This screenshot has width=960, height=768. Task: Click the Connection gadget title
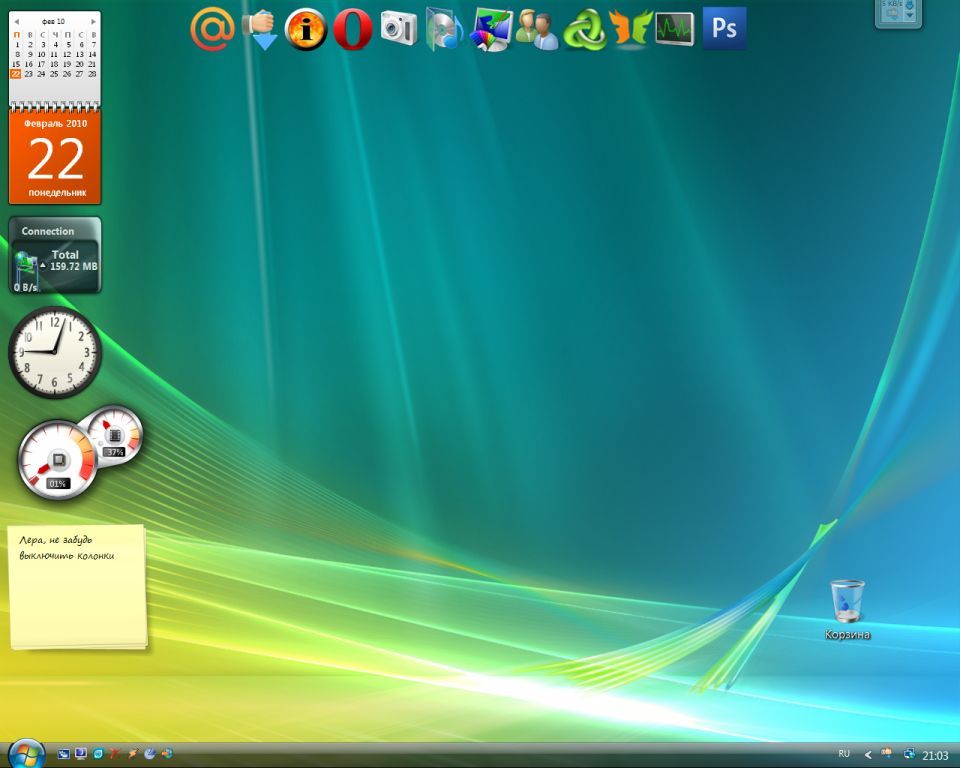[48, 231]
